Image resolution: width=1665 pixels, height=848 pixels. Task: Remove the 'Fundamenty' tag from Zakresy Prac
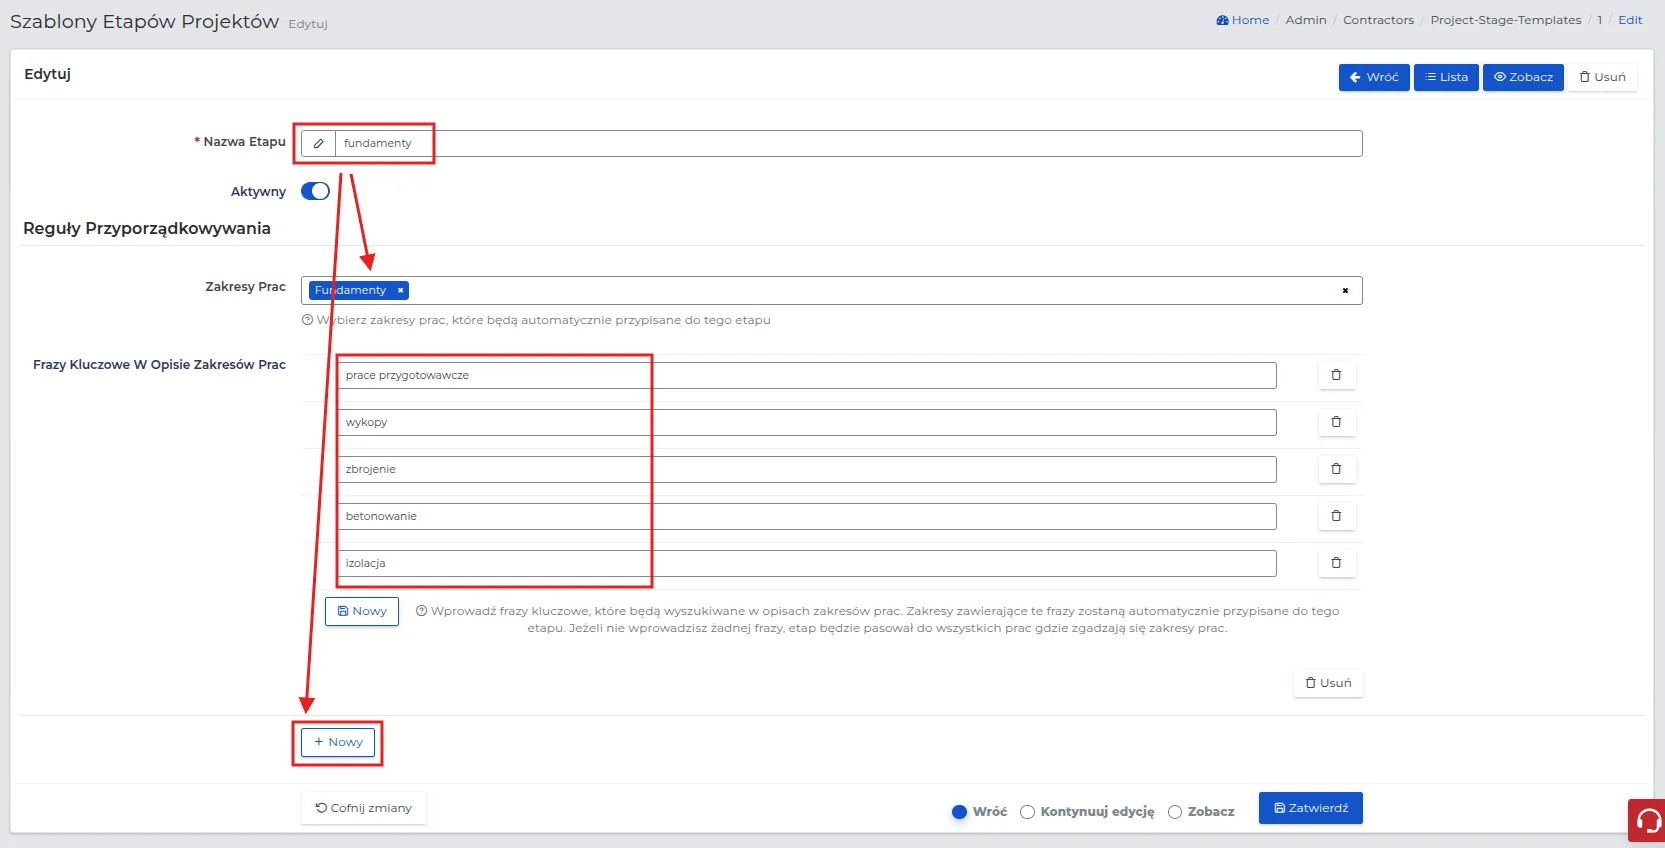point(401,290)
